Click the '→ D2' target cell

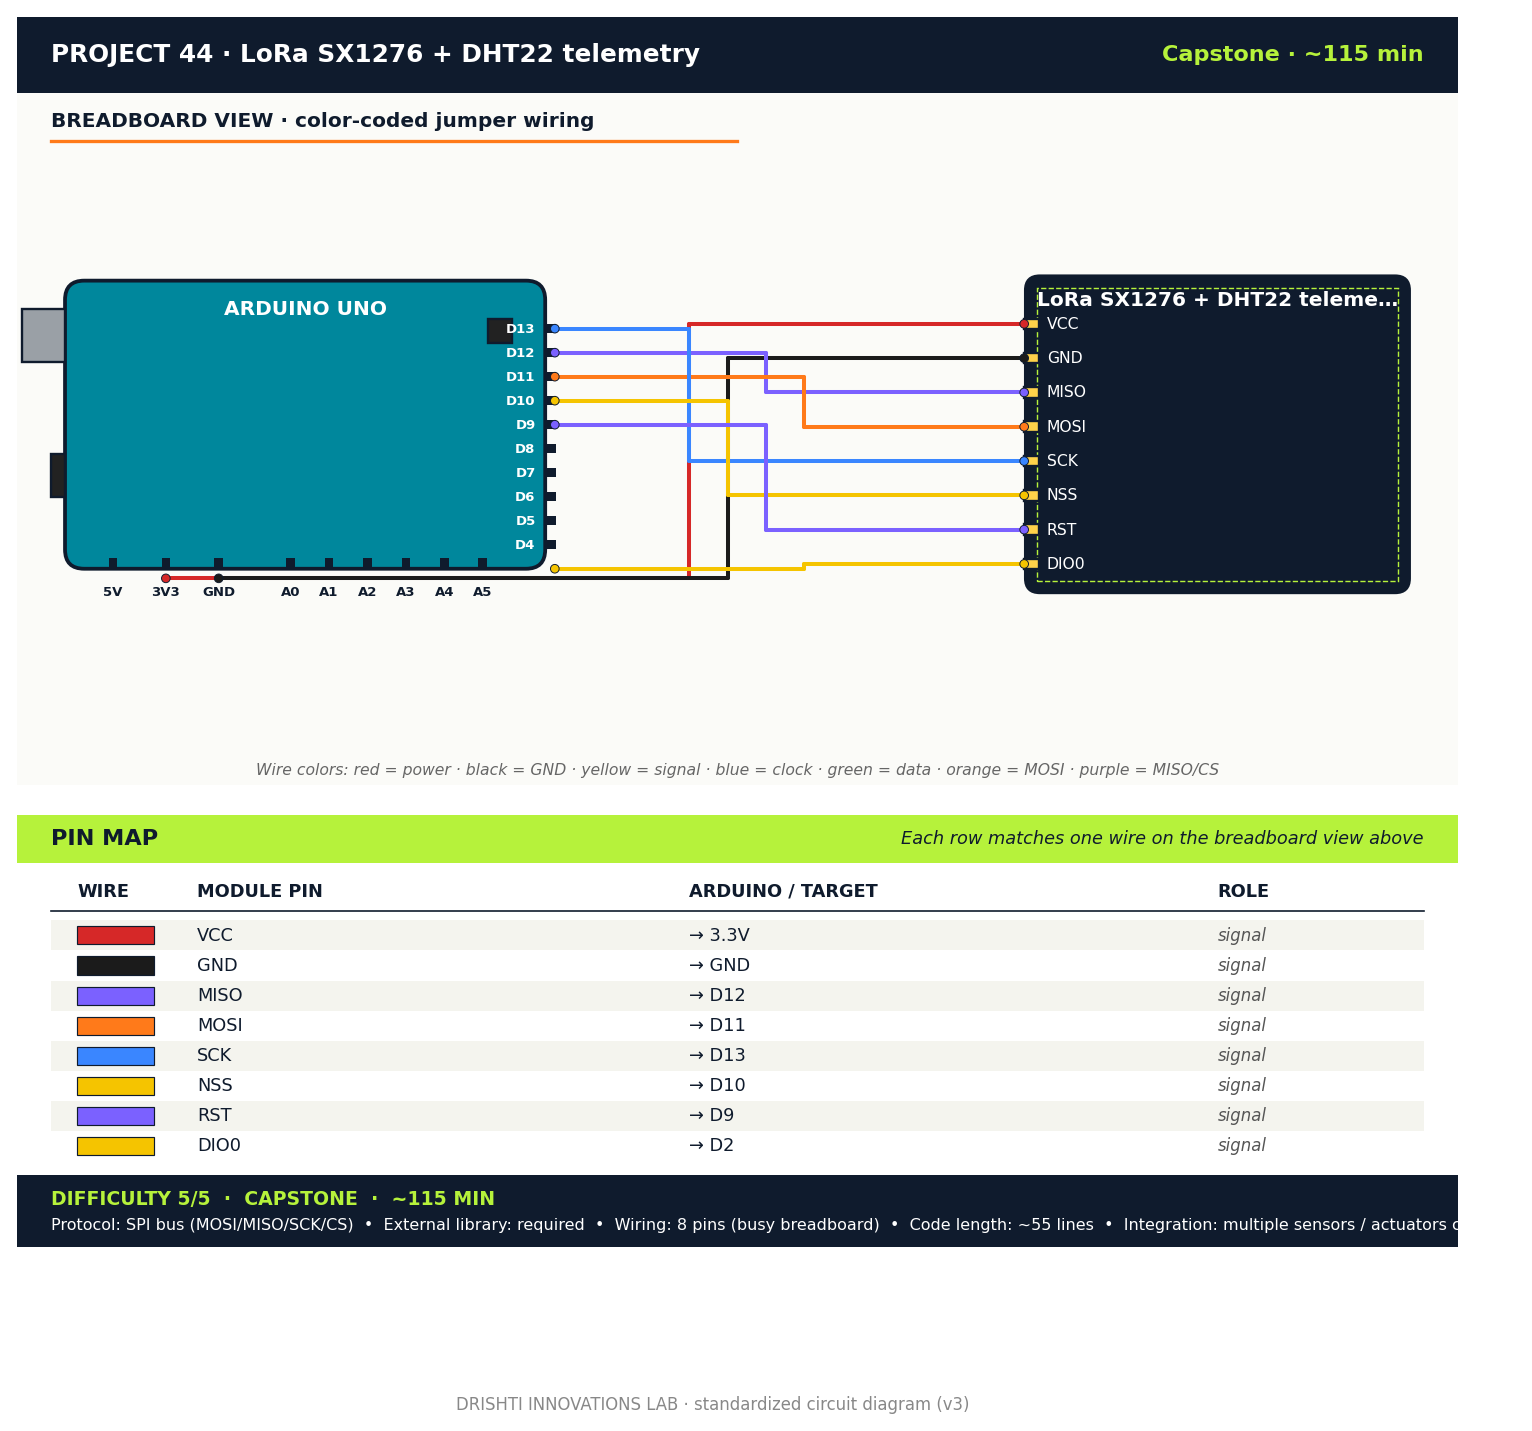tap(711, 1145)
